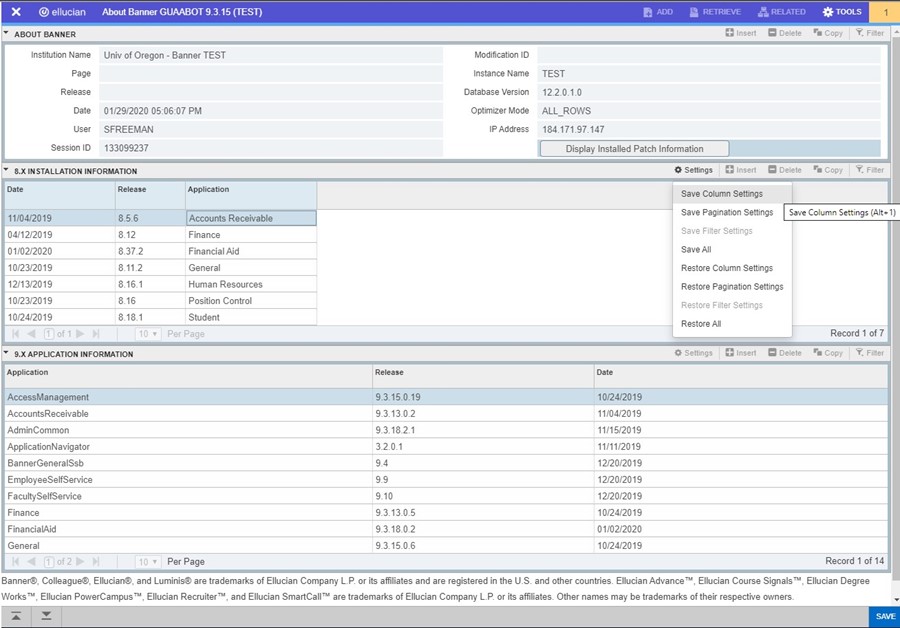Select the Accounts Receivable cell

coord(251,218)
